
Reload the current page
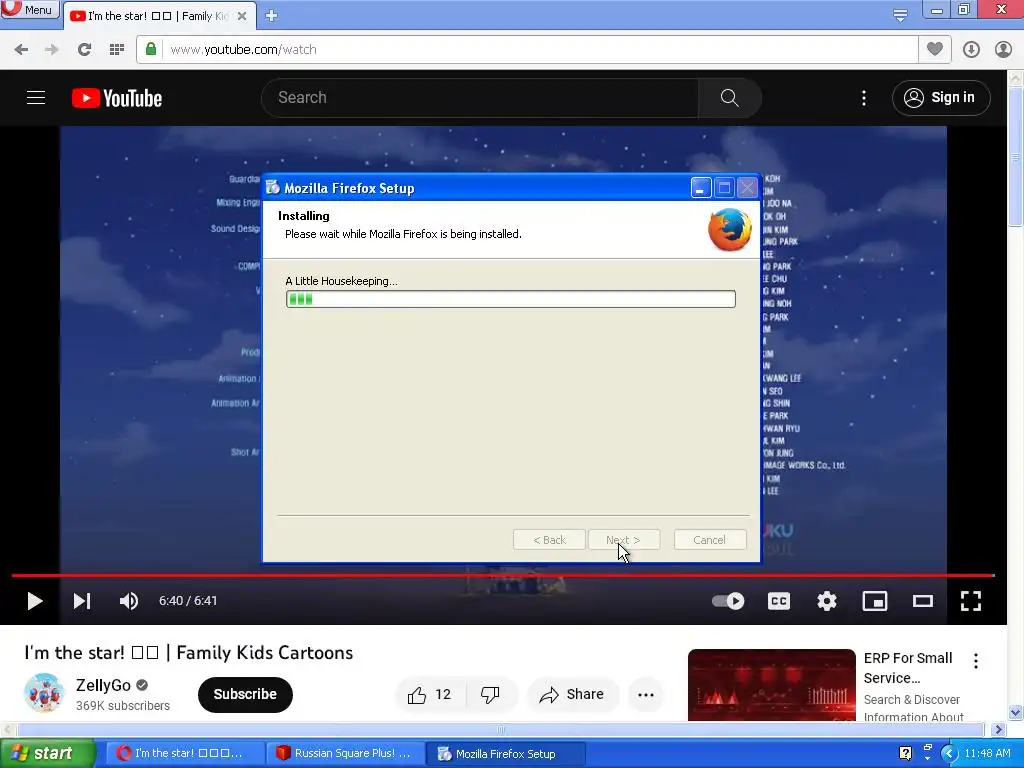point(84,50)
